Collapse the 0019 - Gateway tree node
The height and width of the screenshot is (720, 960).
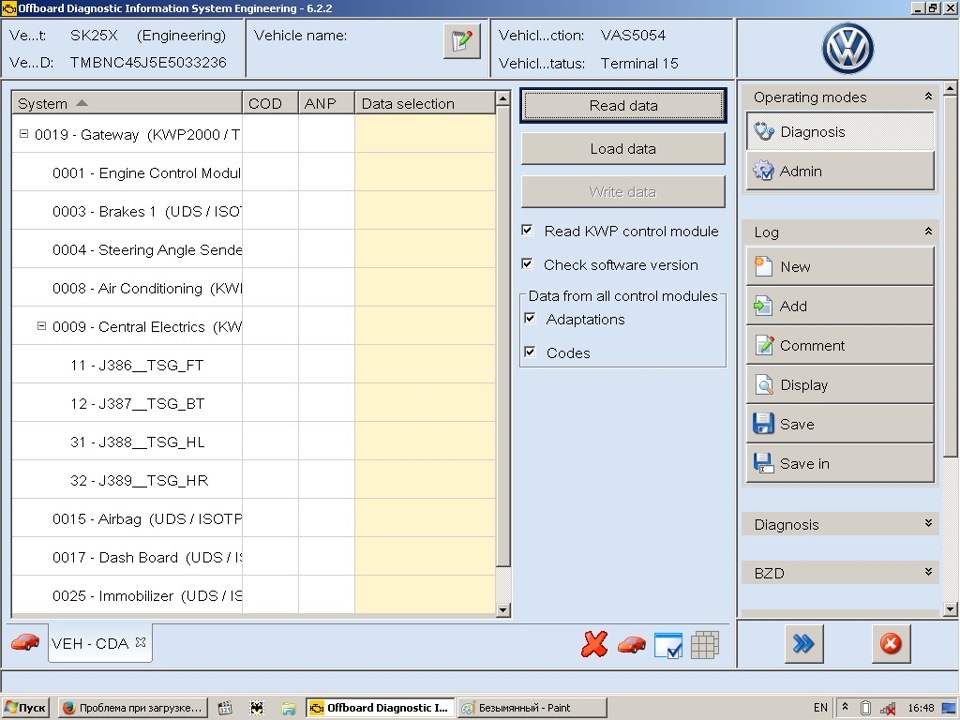[24, 133]
